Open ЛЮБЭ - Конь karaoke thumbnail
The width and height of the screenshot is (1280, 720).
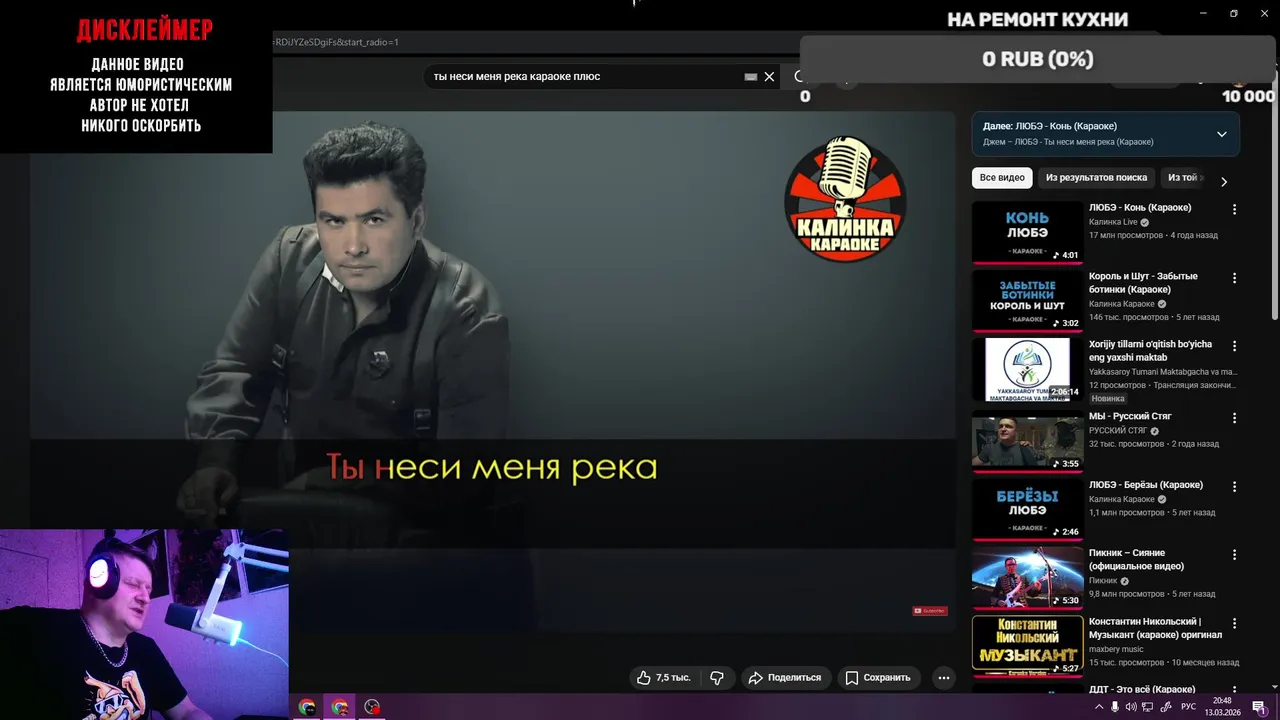(x=1027, y=232)
